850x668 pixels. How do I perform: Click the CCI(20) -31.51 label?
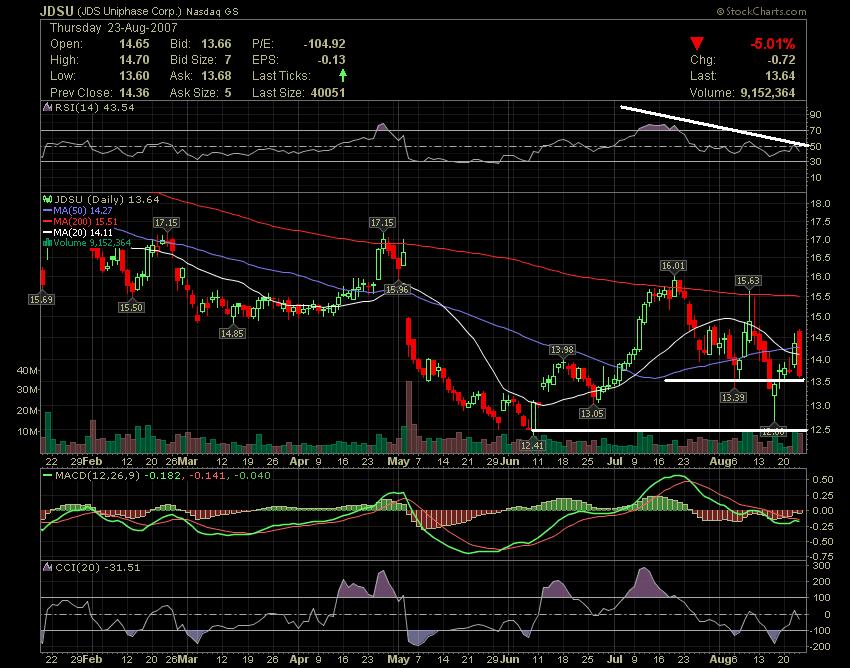tap(98, 567)
